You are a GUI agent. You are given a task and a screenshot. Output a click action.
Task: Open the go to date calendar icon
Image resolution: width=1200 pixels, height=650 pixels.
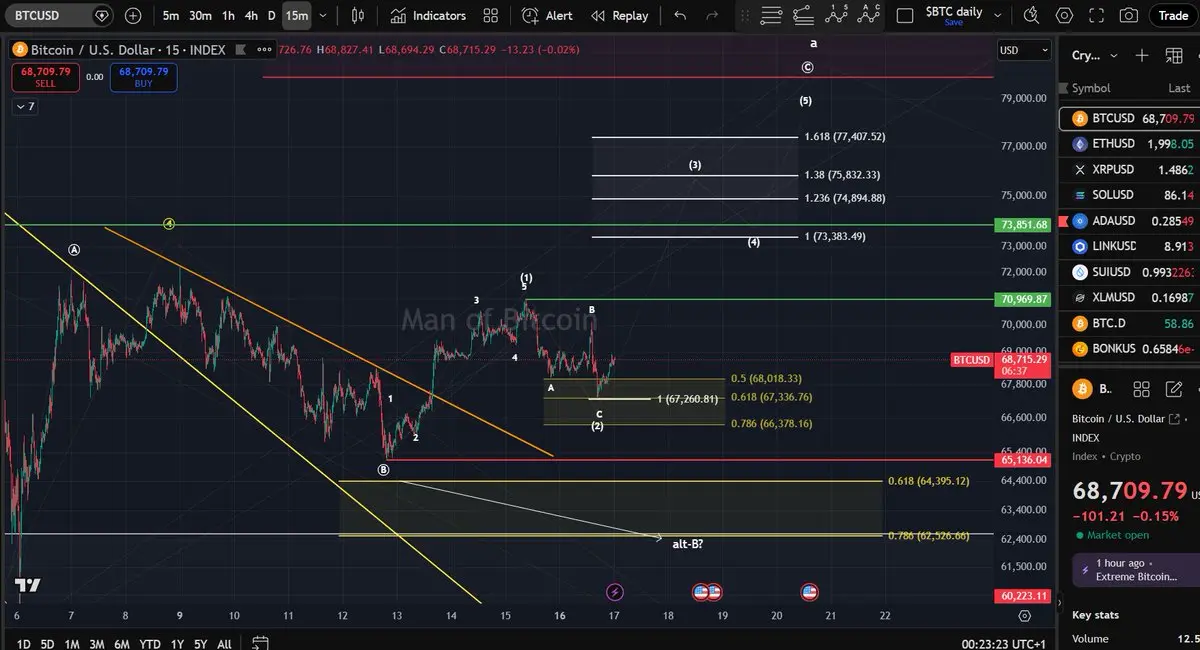click(x=260, y=643)
